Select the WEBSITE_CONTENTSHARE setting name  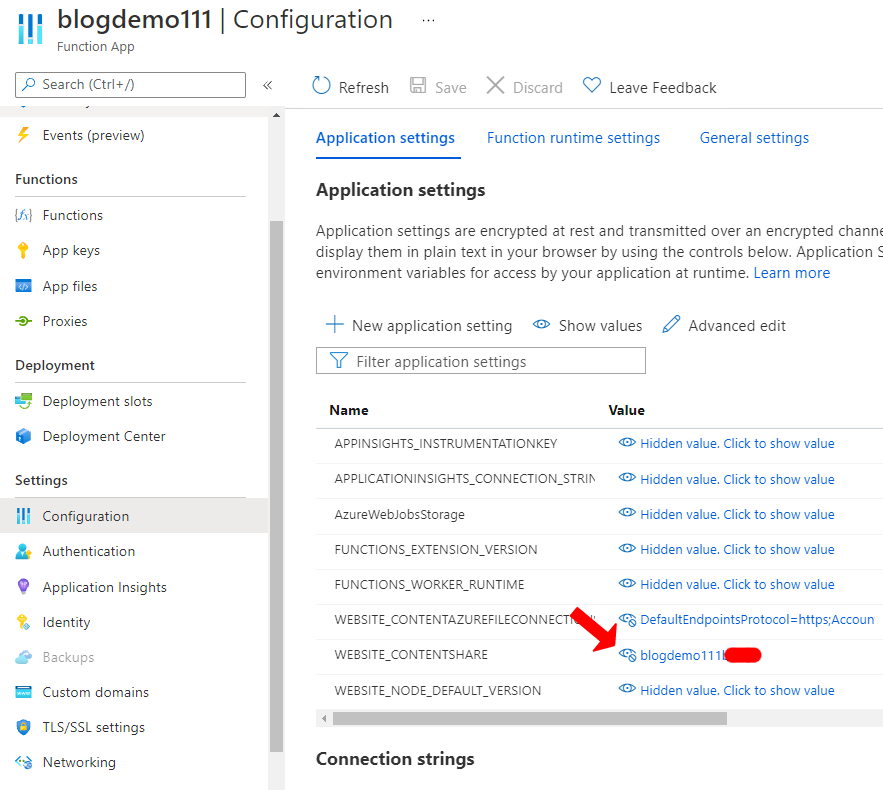tap(411, 654)
